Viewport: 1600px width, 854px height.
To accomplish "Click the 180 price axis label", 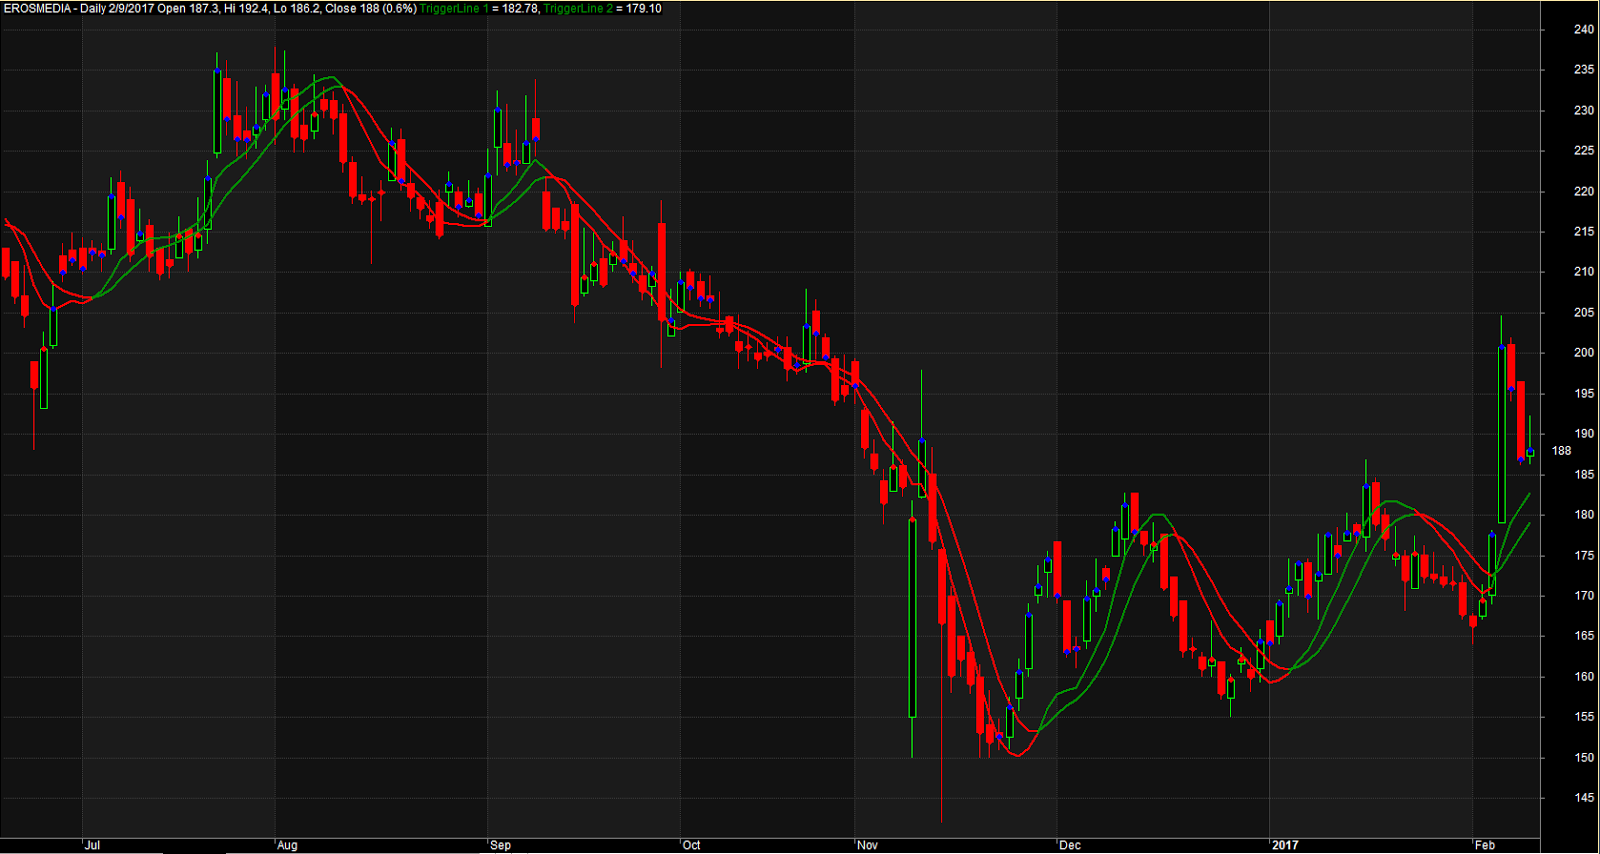I will [1584, 515].
